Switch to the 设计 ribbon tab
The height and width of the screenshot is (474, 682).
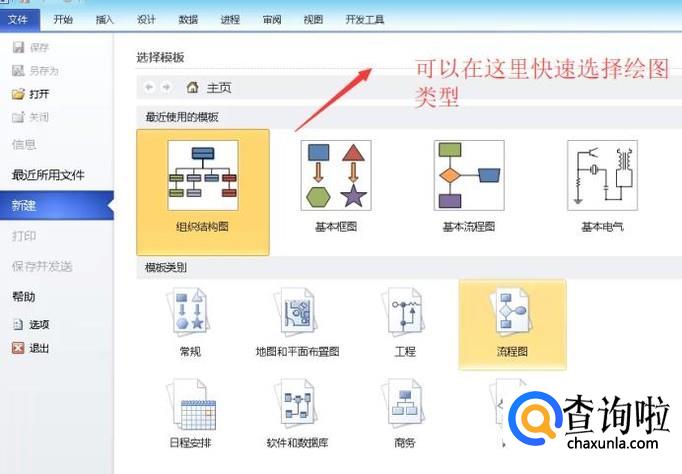[x=146, y=20]
